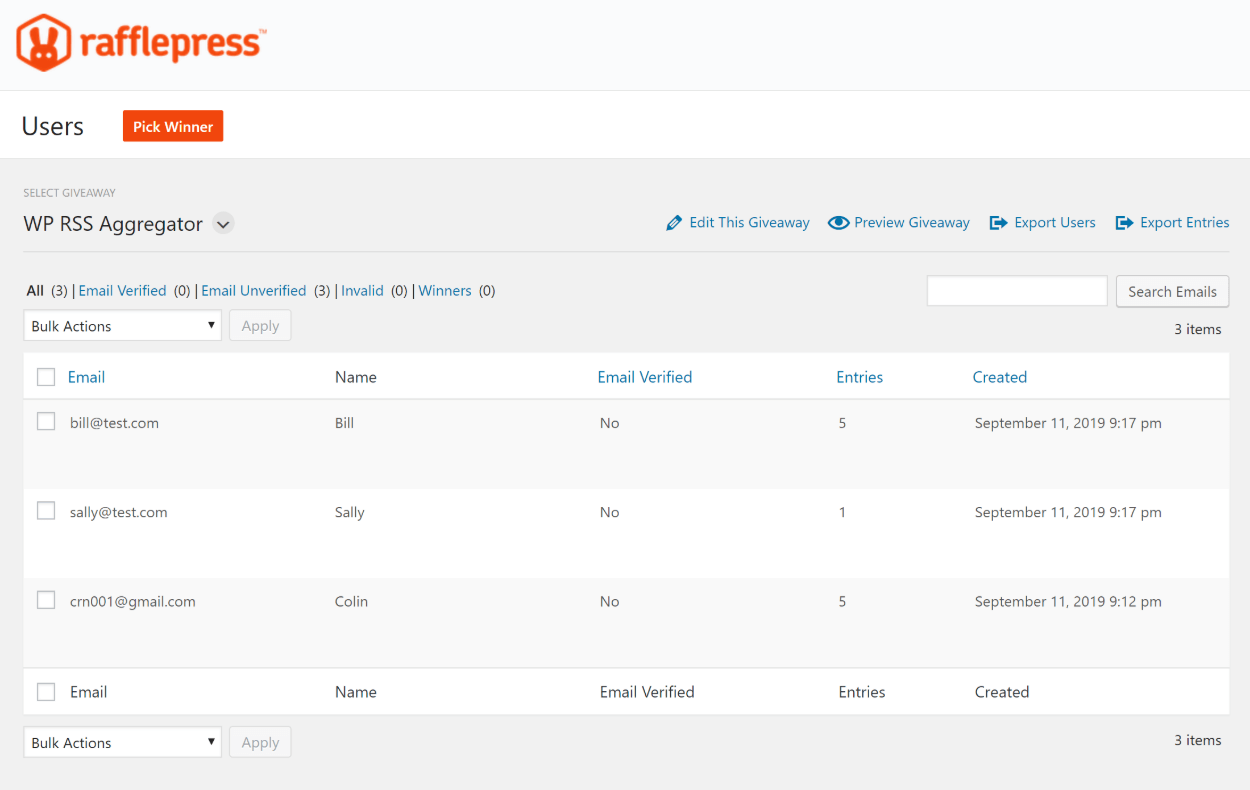1250x790 pixels.
Task: Click the September 11, 2019 9:12 pm date
Action: click(x=1068, y=602)
